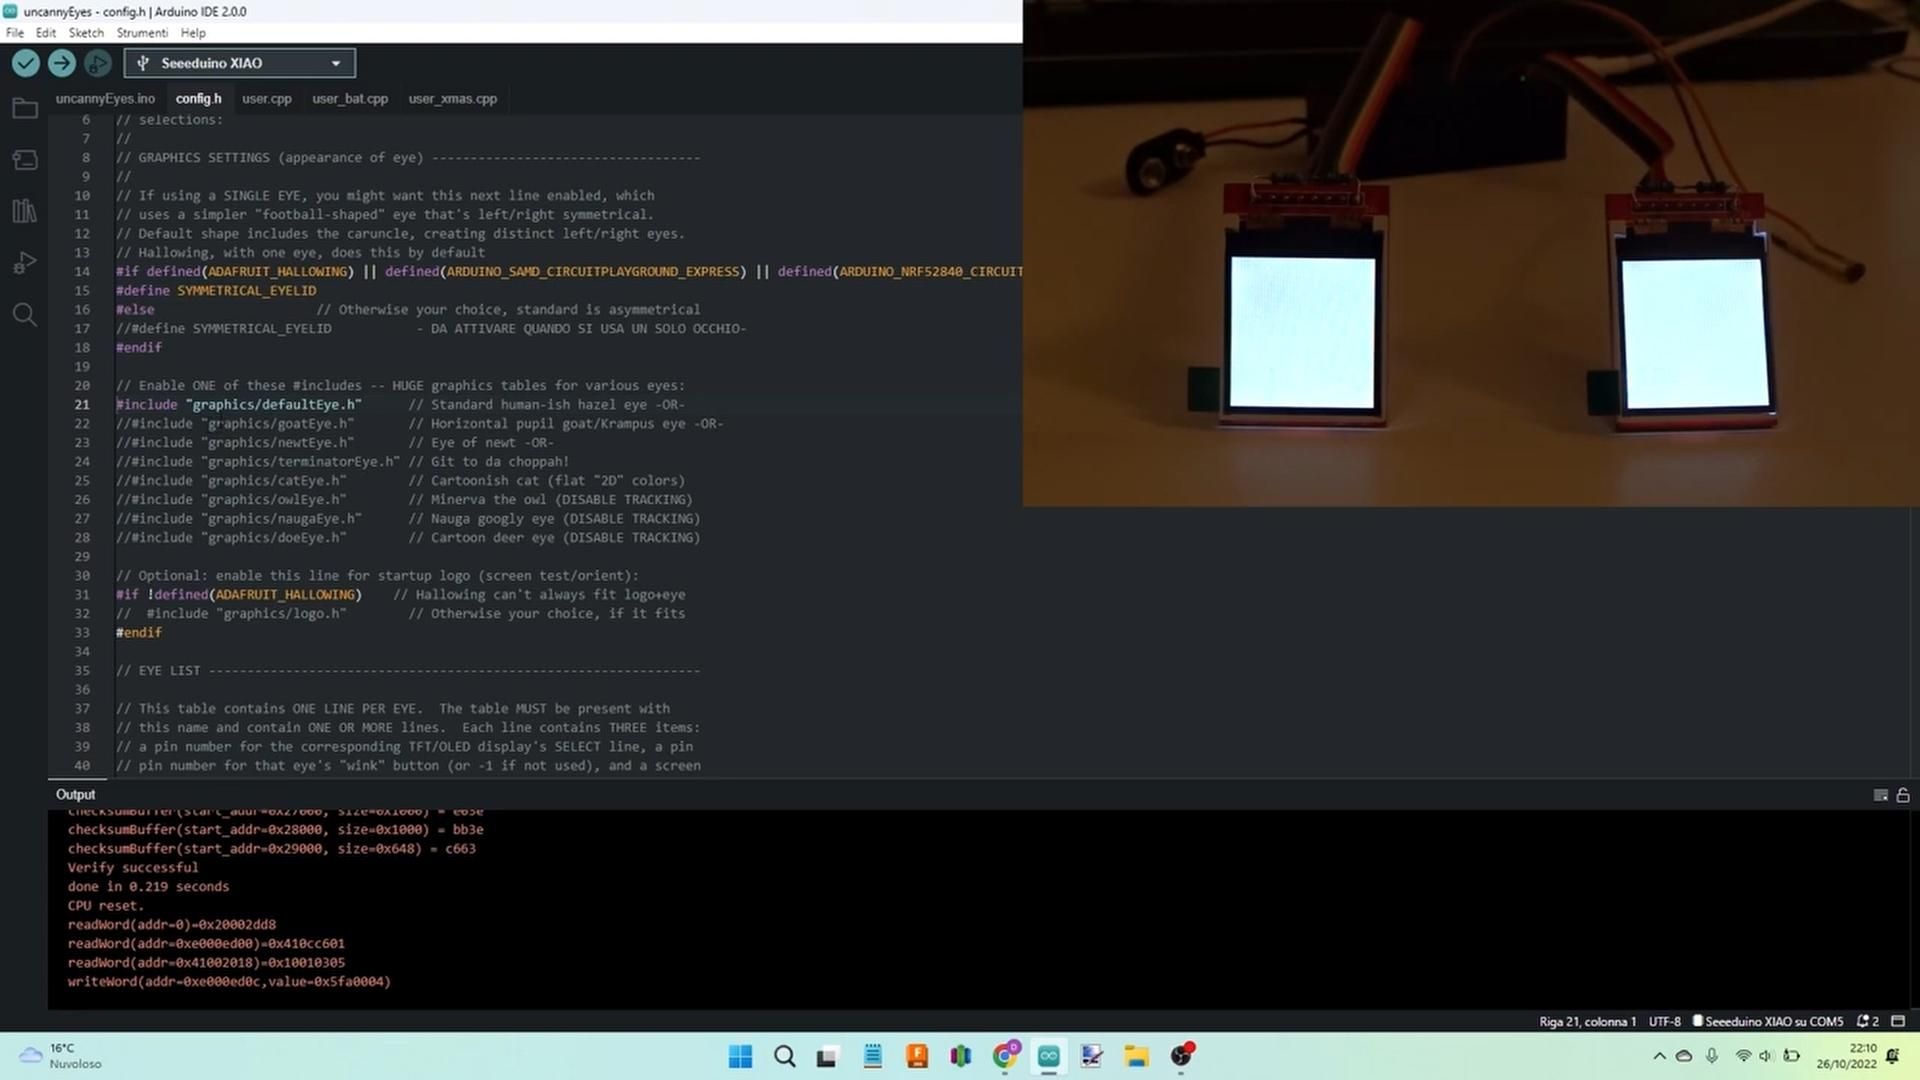
Task: Click line 21 defaultEye.h include
Action: (400, 405)
